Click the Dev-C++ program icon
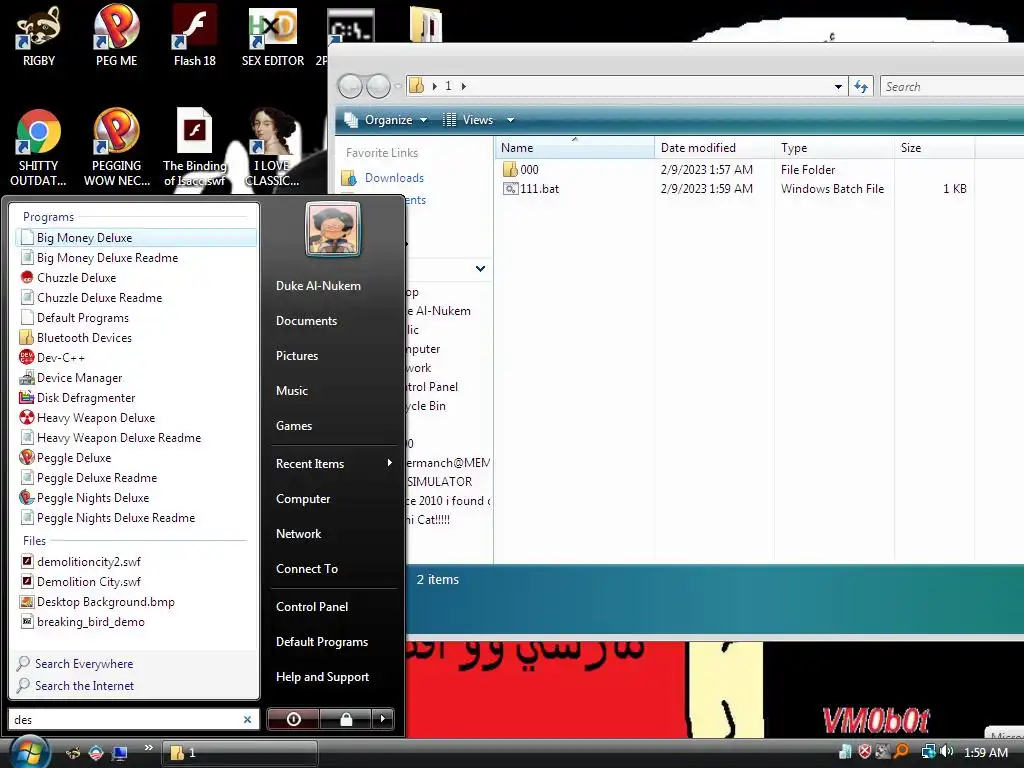 tap(27, 358)
